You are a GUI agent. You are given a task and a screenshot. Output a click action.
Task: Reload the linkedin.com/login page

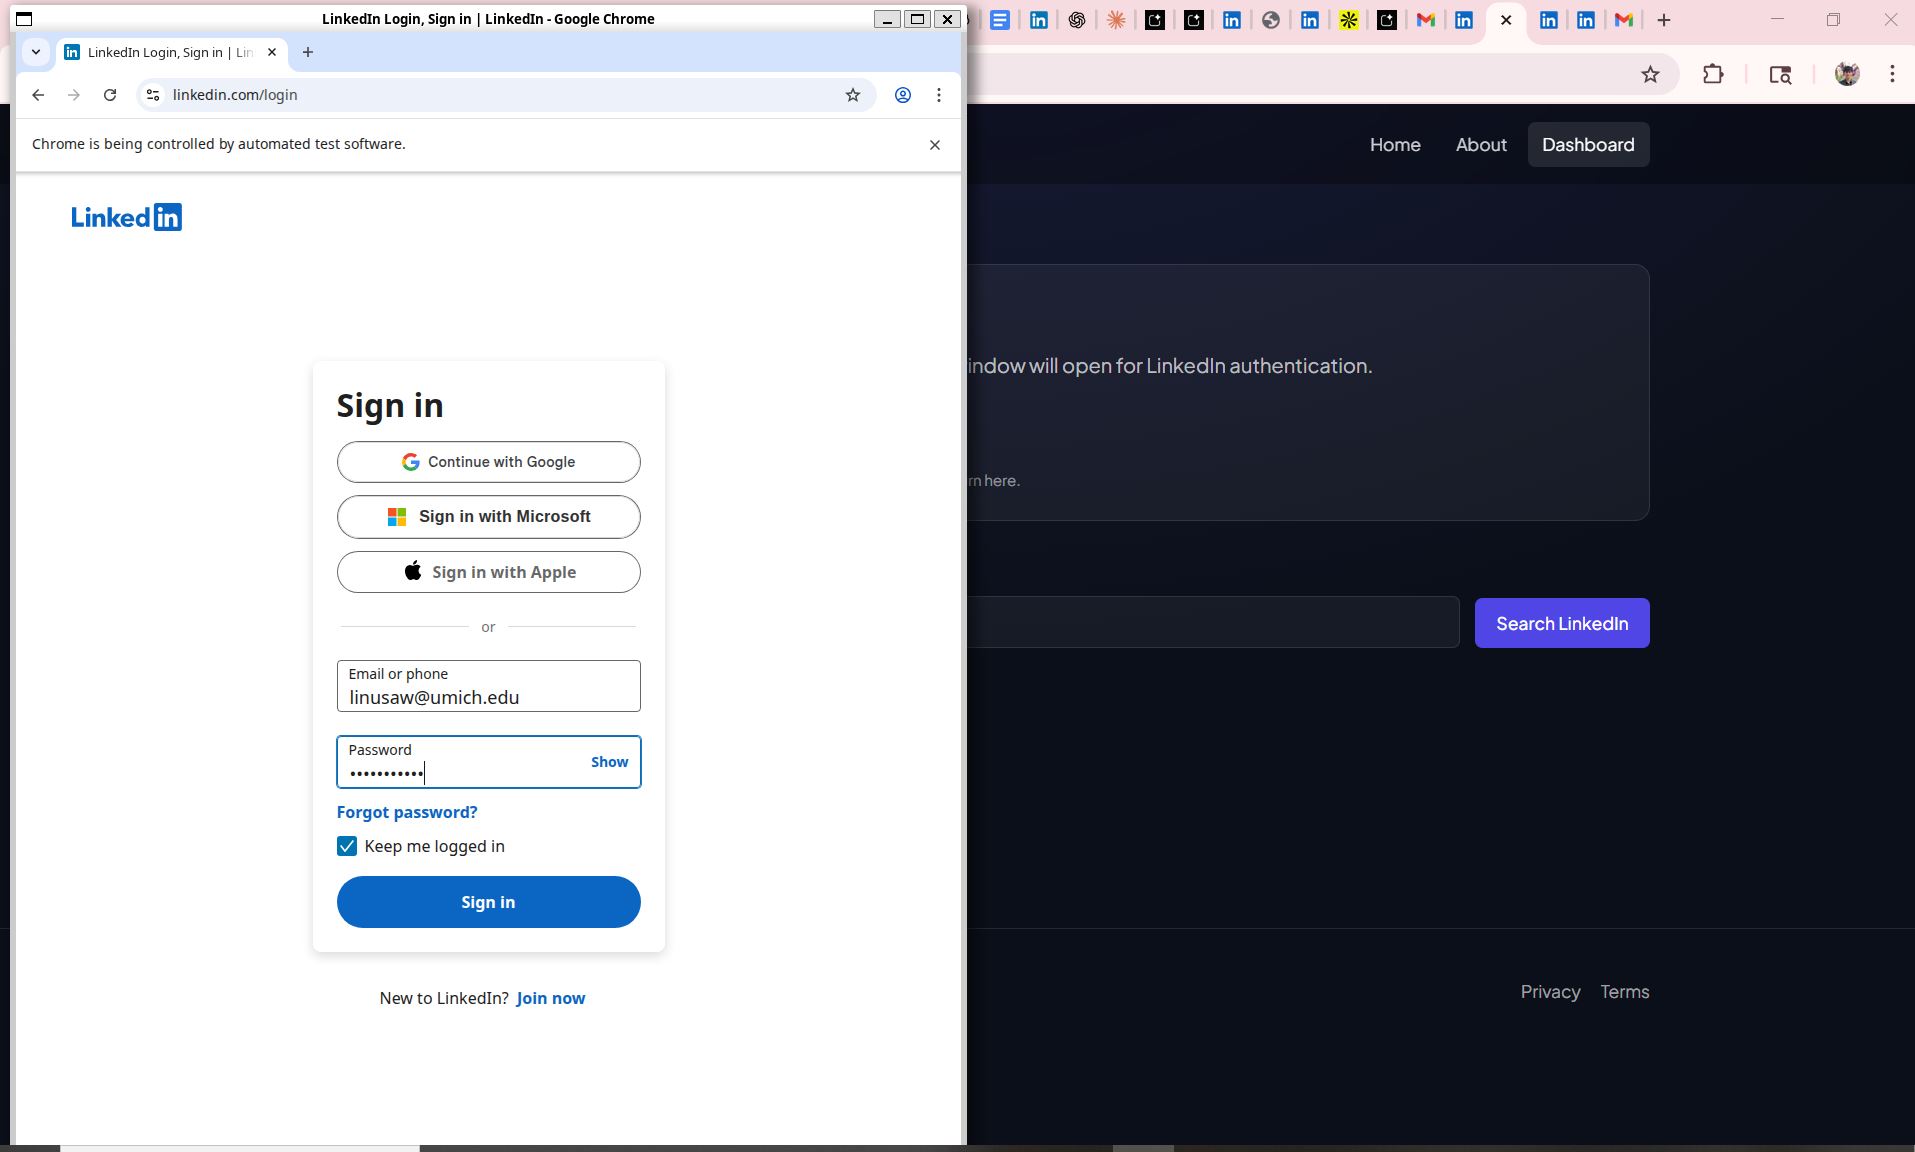tap(110, 95)
